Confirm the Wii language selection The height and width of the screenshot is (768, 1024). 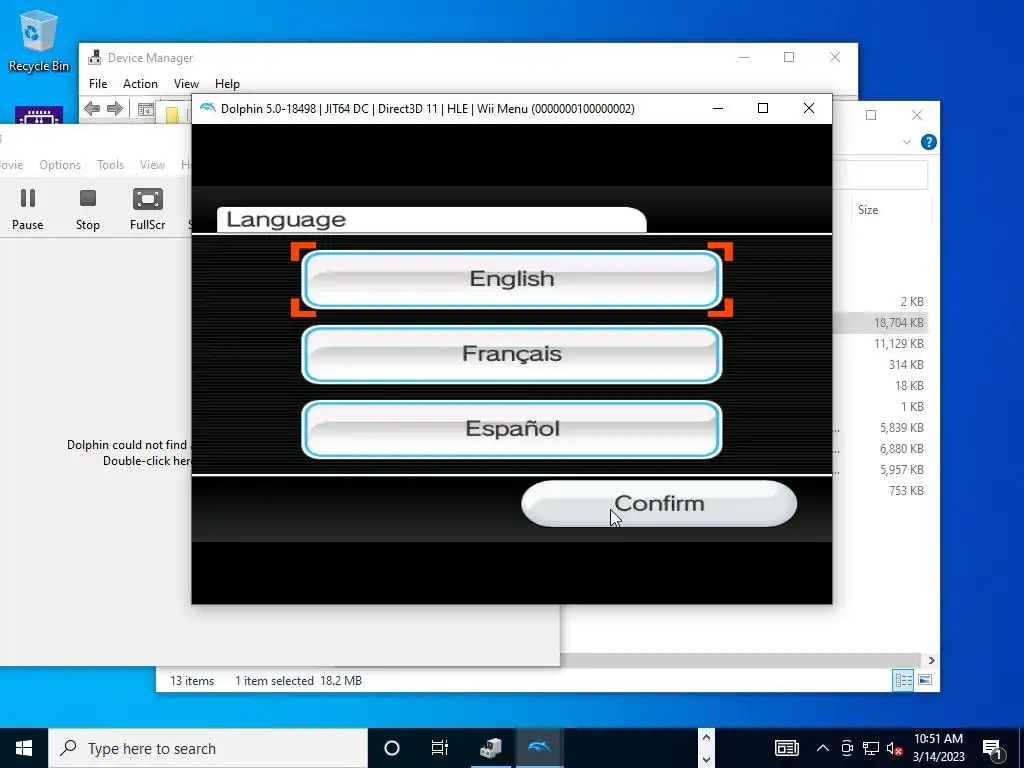coord(659,504)
